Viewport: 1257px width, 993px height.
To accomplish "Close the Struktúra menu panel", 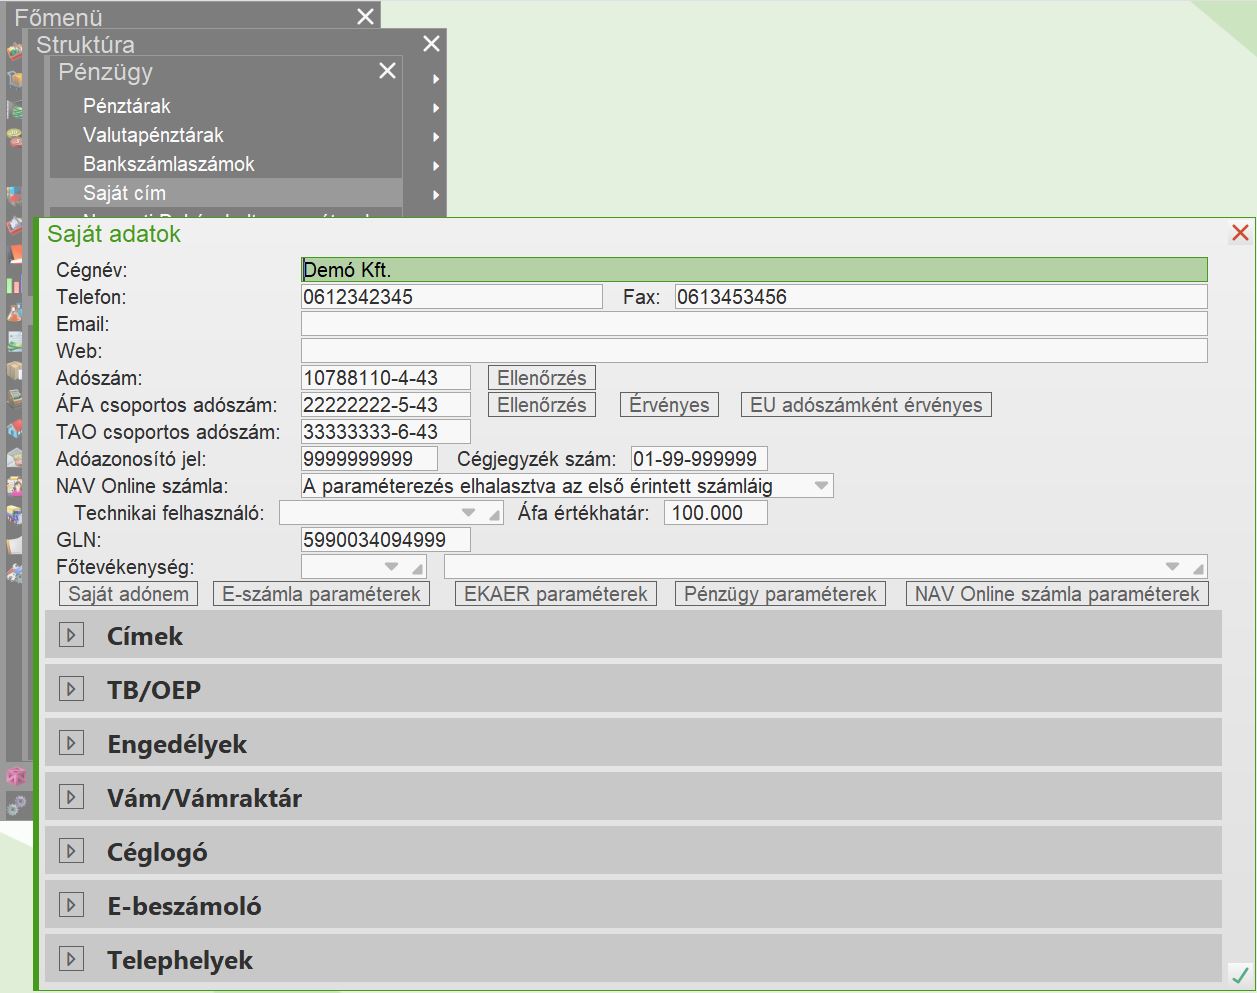I will pyautogui.click(x=431, y=44).
